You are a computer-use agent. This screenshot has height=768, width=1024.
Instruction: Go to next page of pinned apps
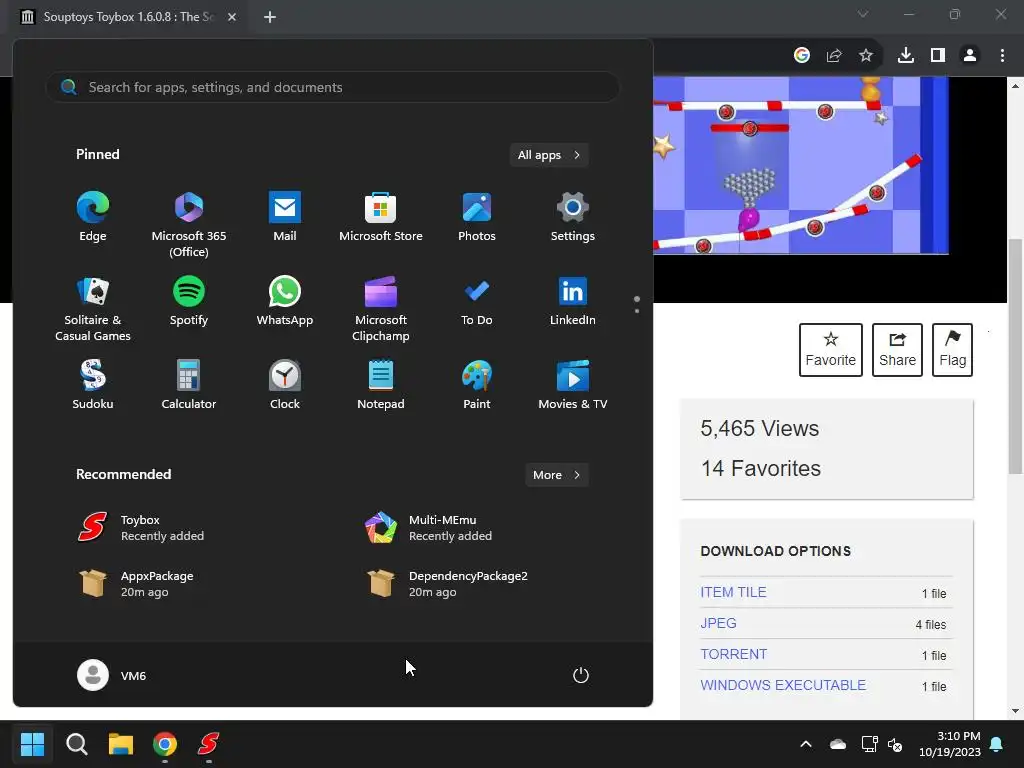click(x=637, y=311)
